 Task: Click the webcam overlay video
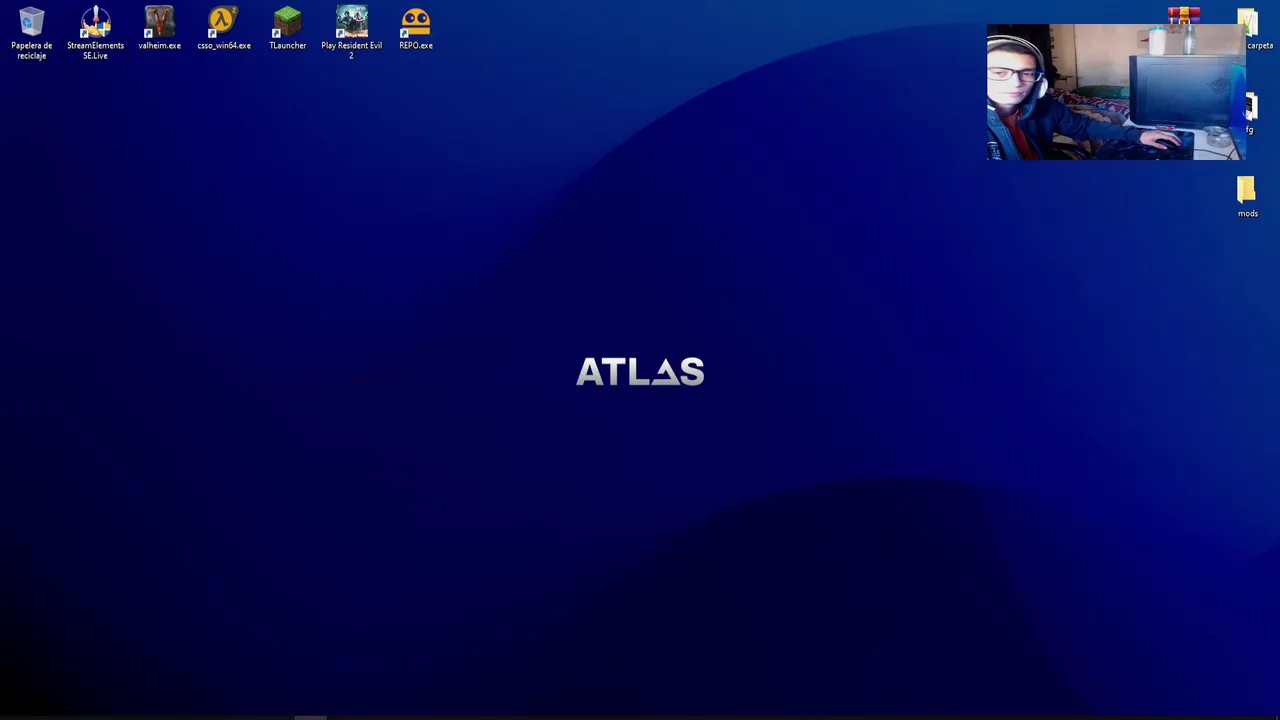(1116, 92)
